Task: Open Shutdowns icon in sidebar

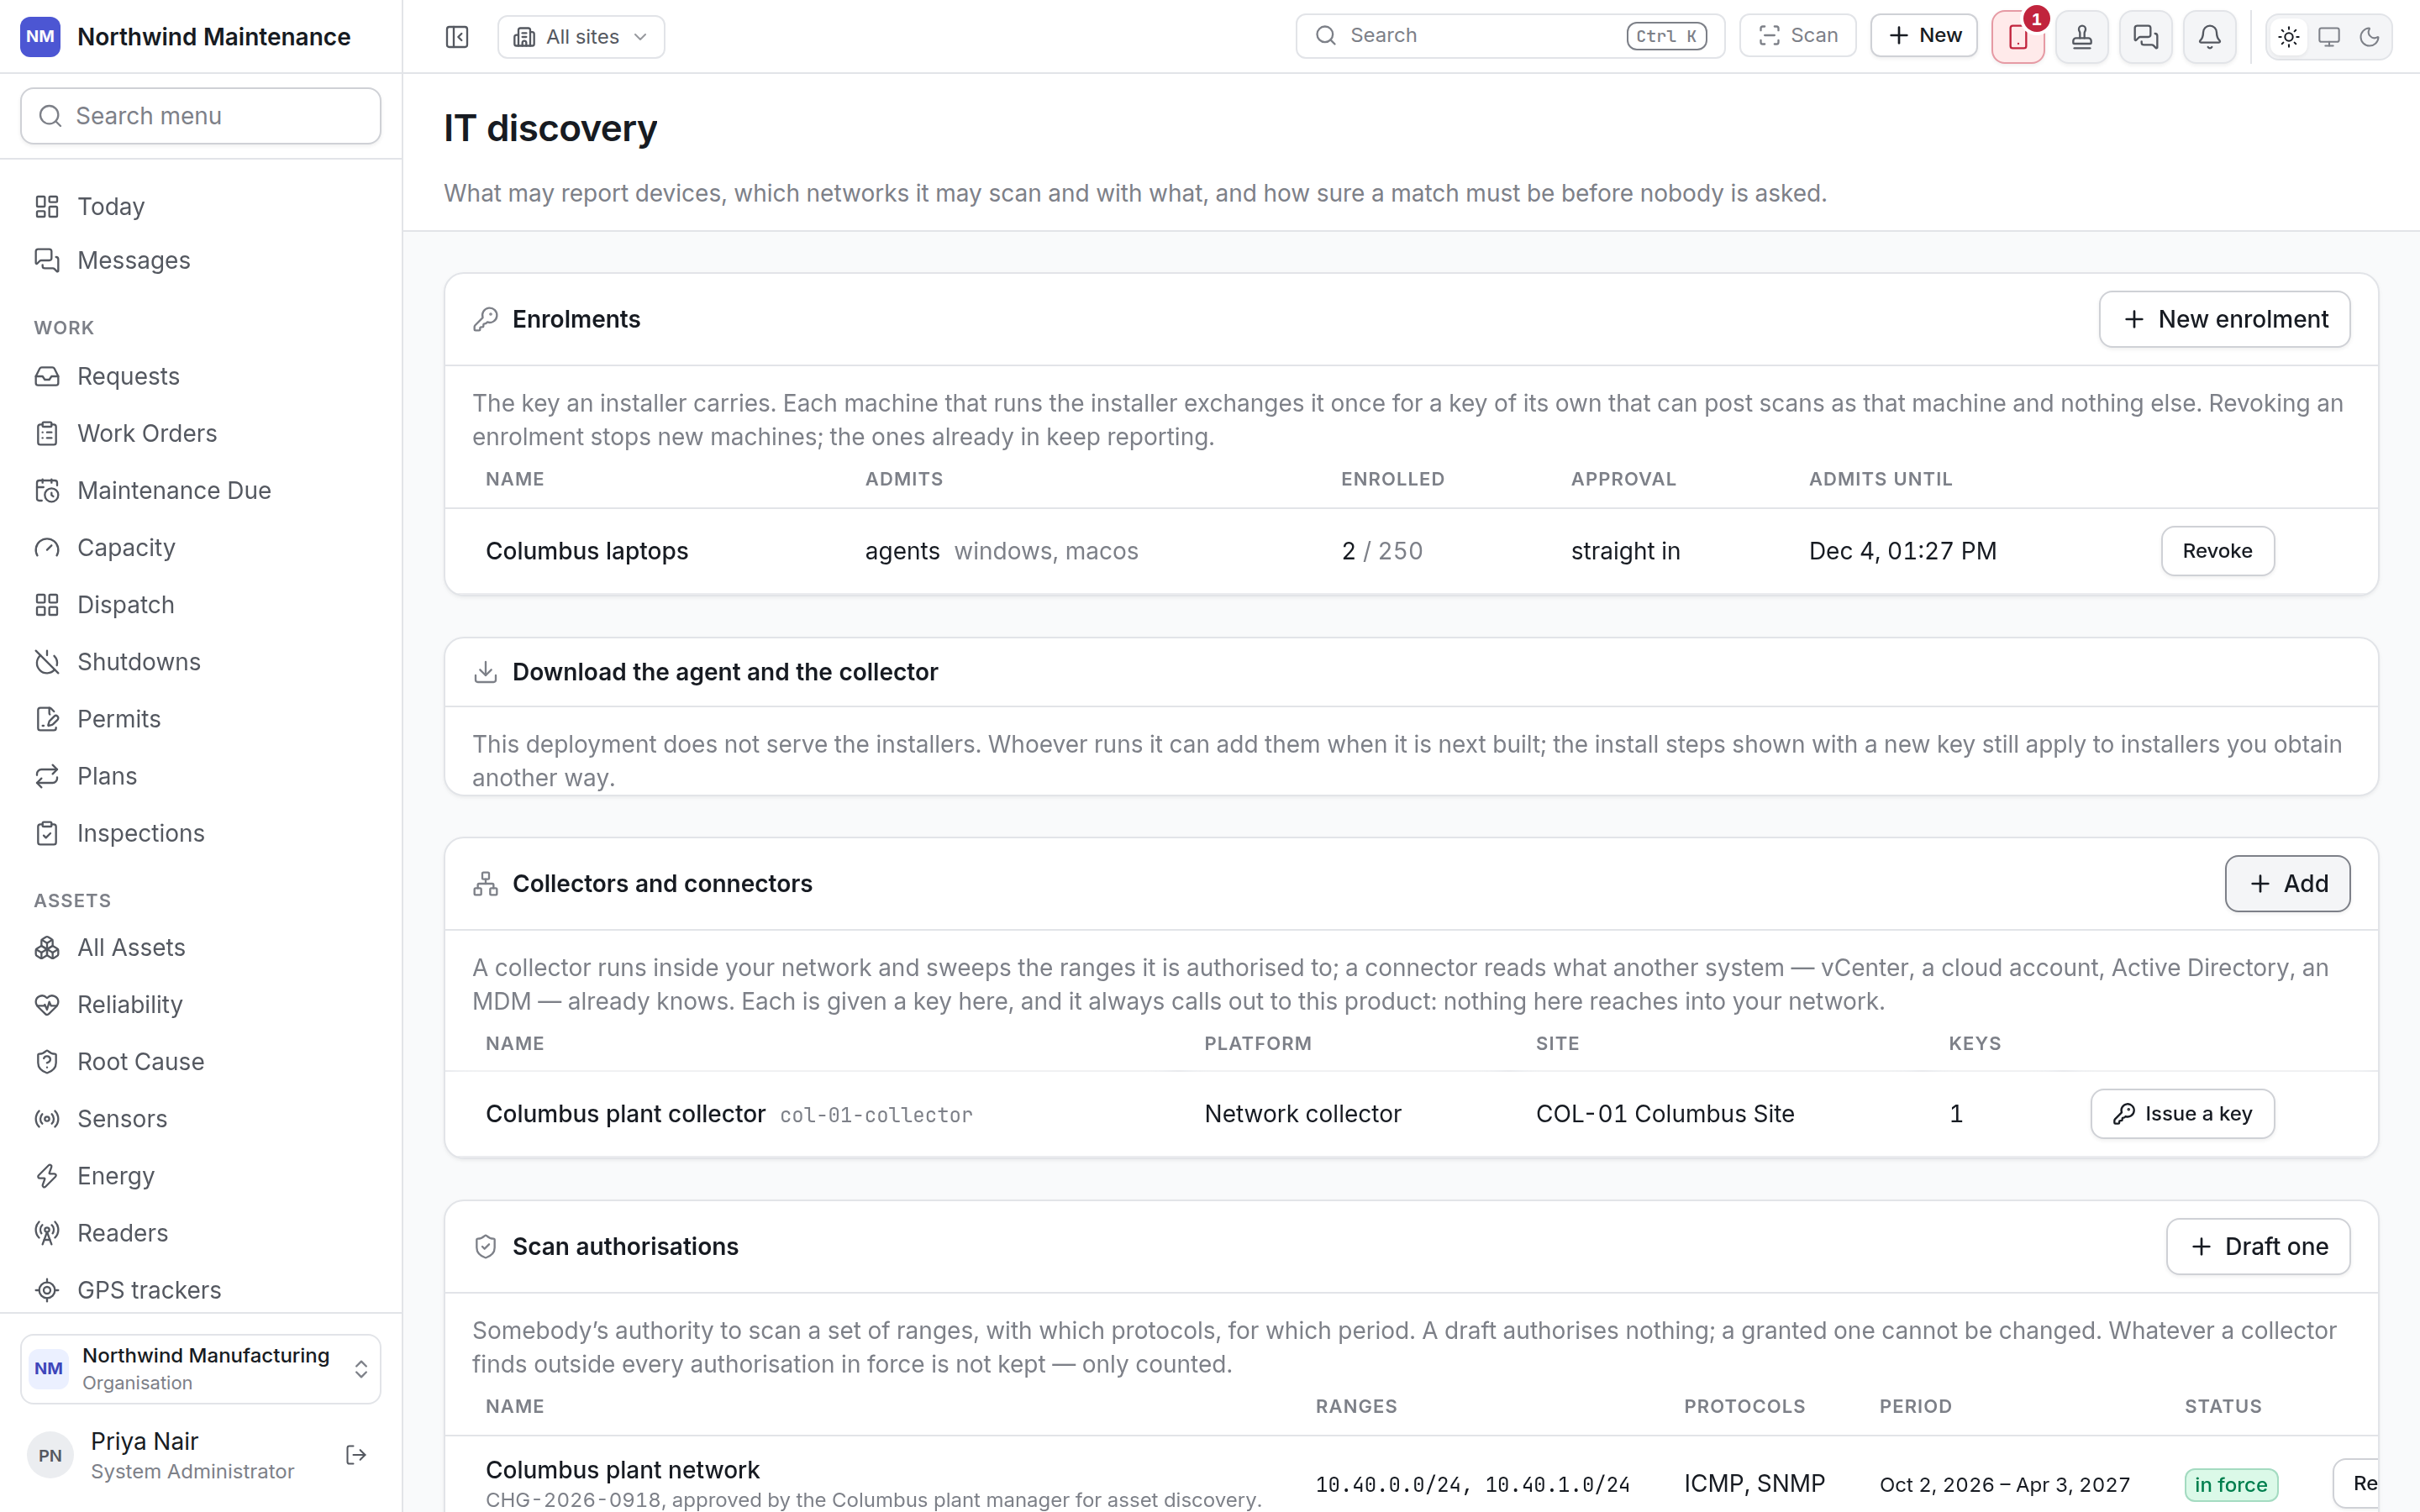Action: pos(47,662)
